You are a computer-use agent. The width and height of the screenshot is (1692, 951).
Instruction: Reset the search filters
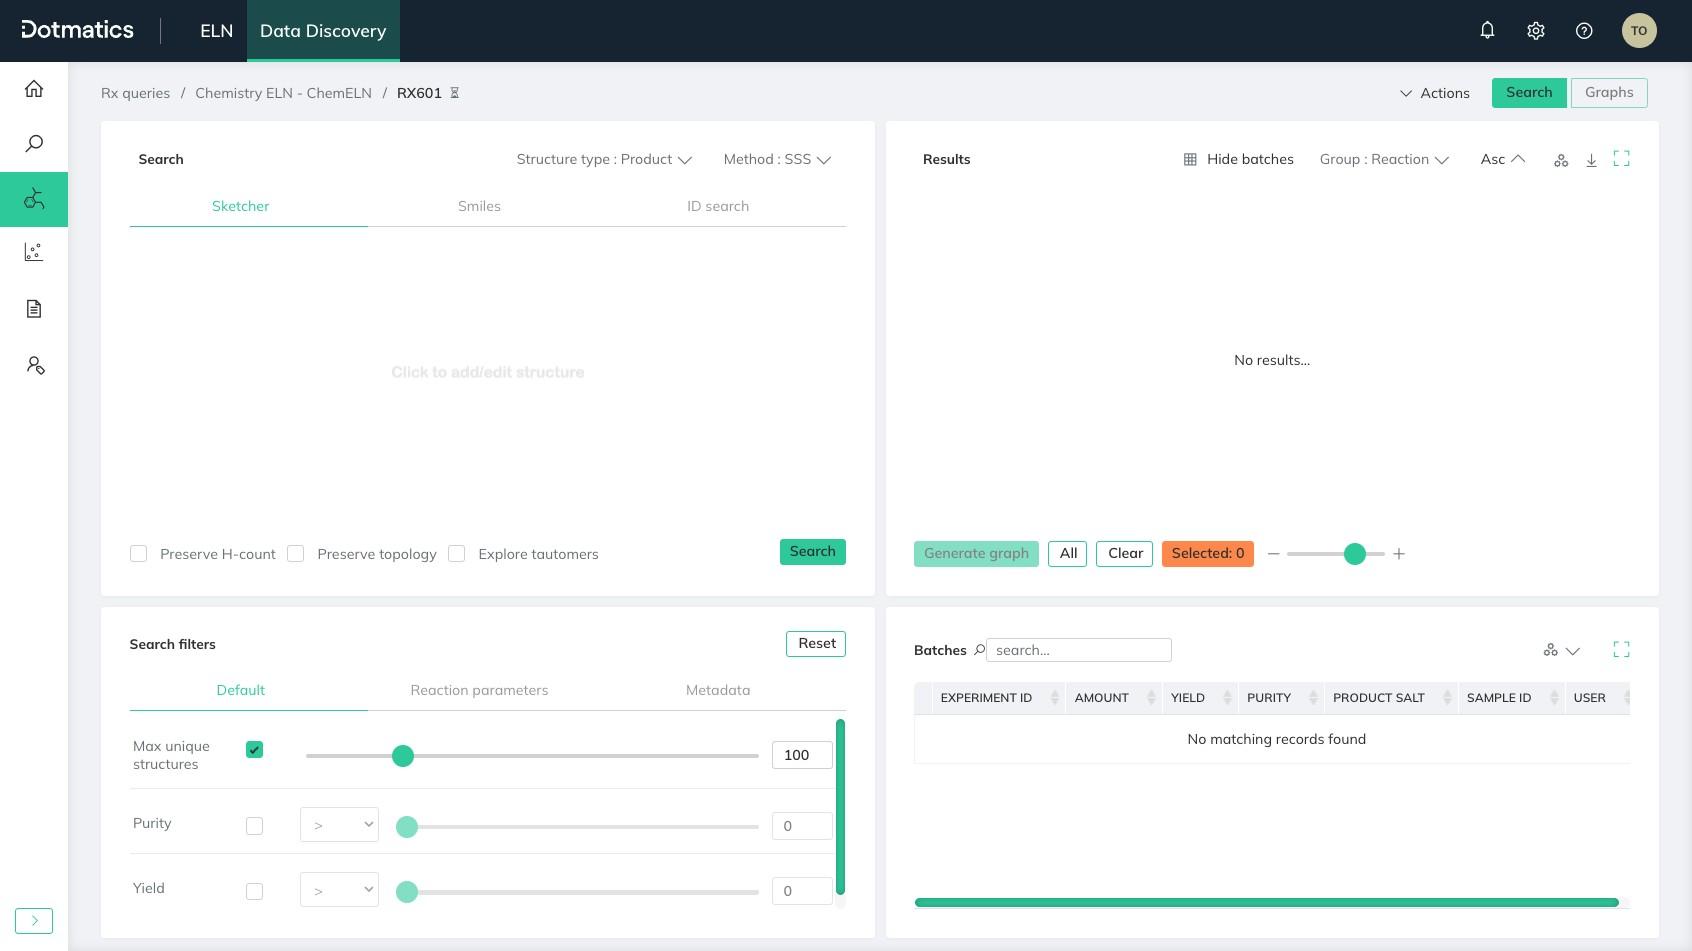(x=816, y=644)
